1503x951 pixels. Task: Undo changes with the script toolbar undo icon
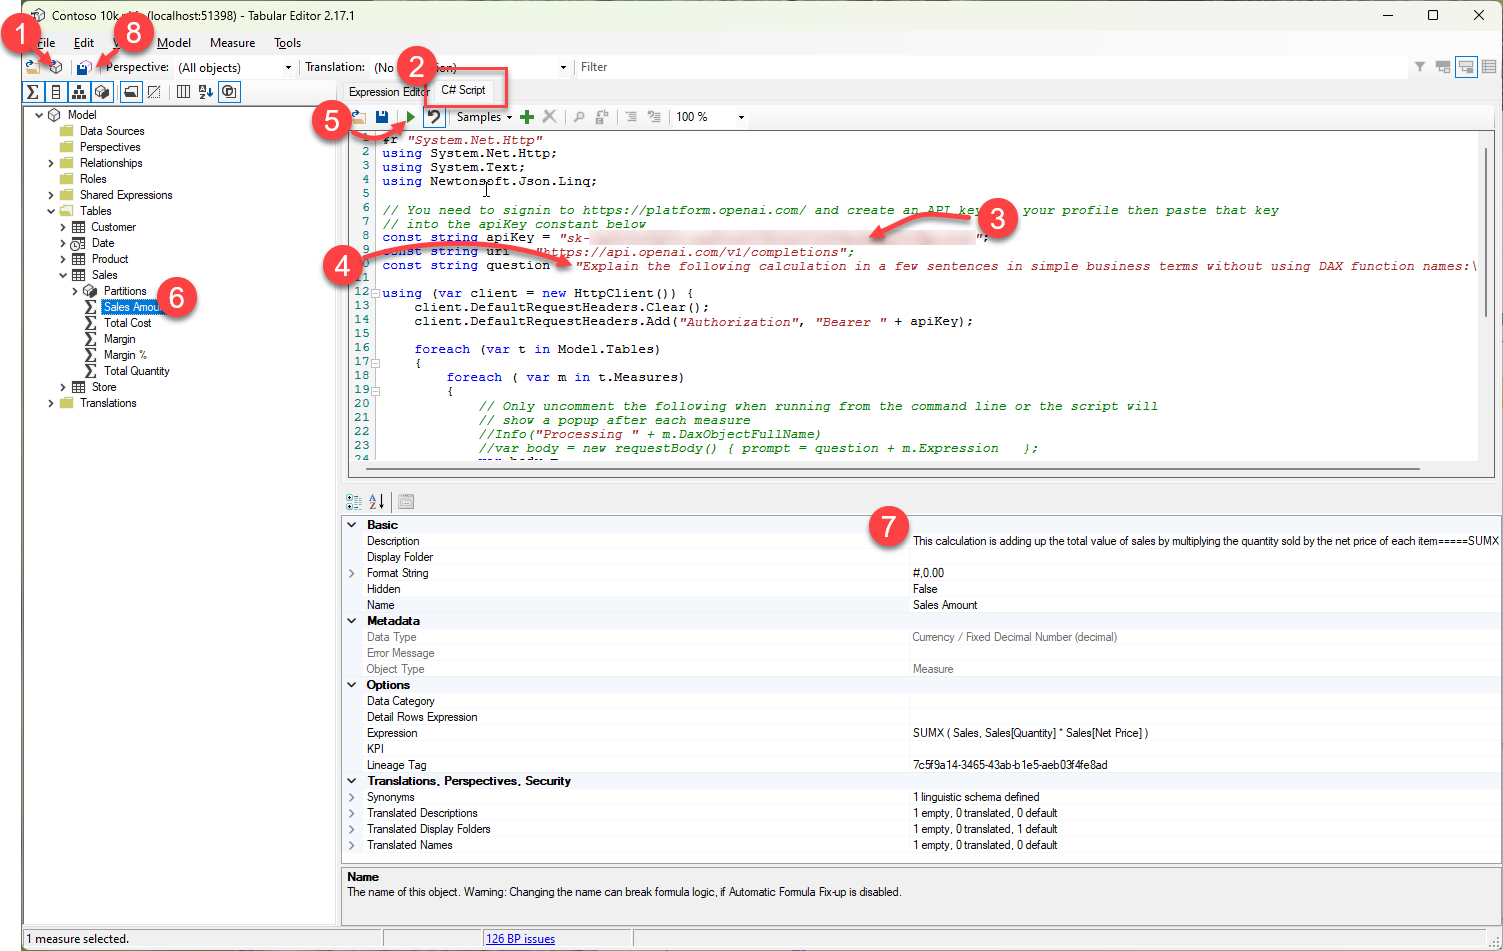tap(434, 116)
